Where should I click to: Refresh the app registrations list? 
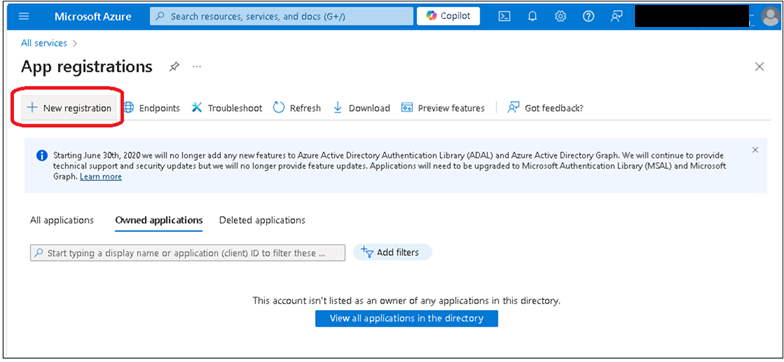pyautogui.click(x=297, y=108)
